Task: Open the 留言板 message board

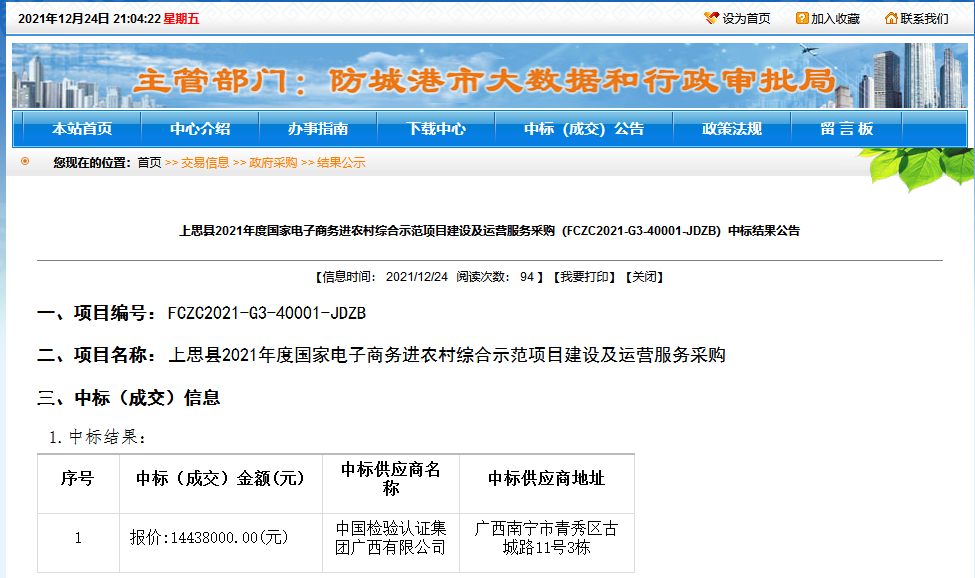Action: click(847, 129)
